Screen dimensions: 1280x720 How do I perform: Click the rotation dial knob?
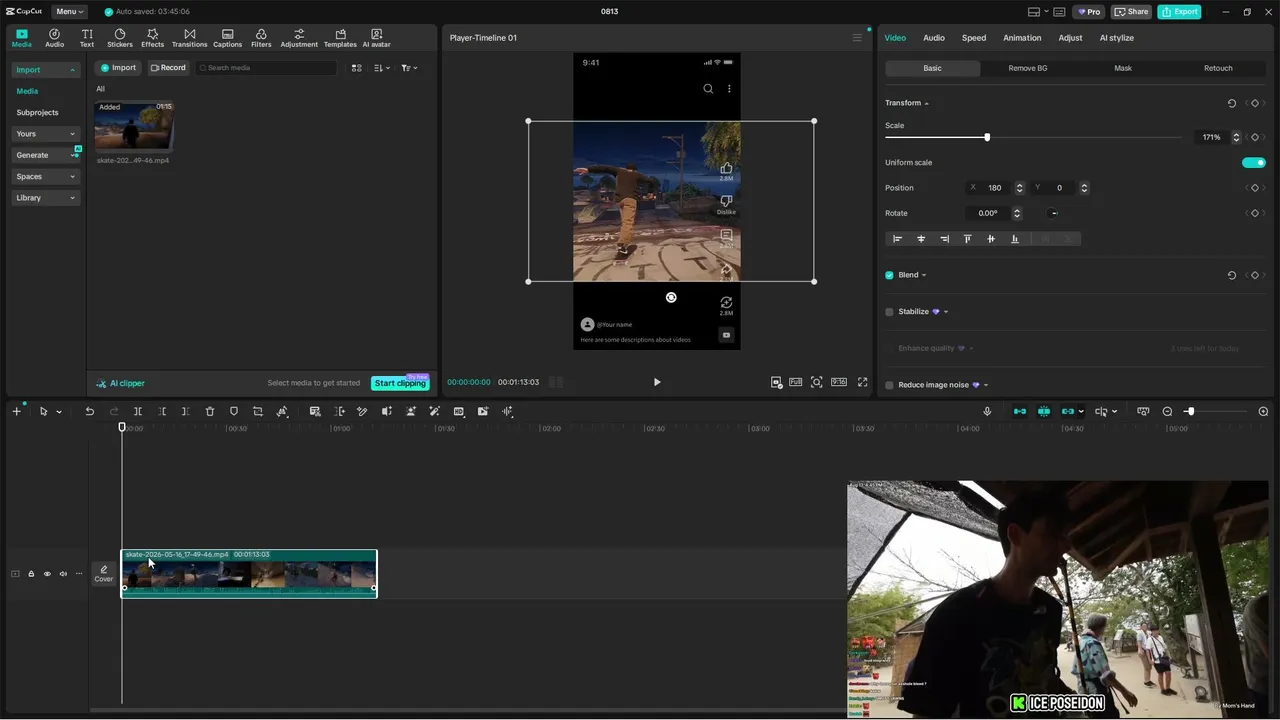point(1053,213)
